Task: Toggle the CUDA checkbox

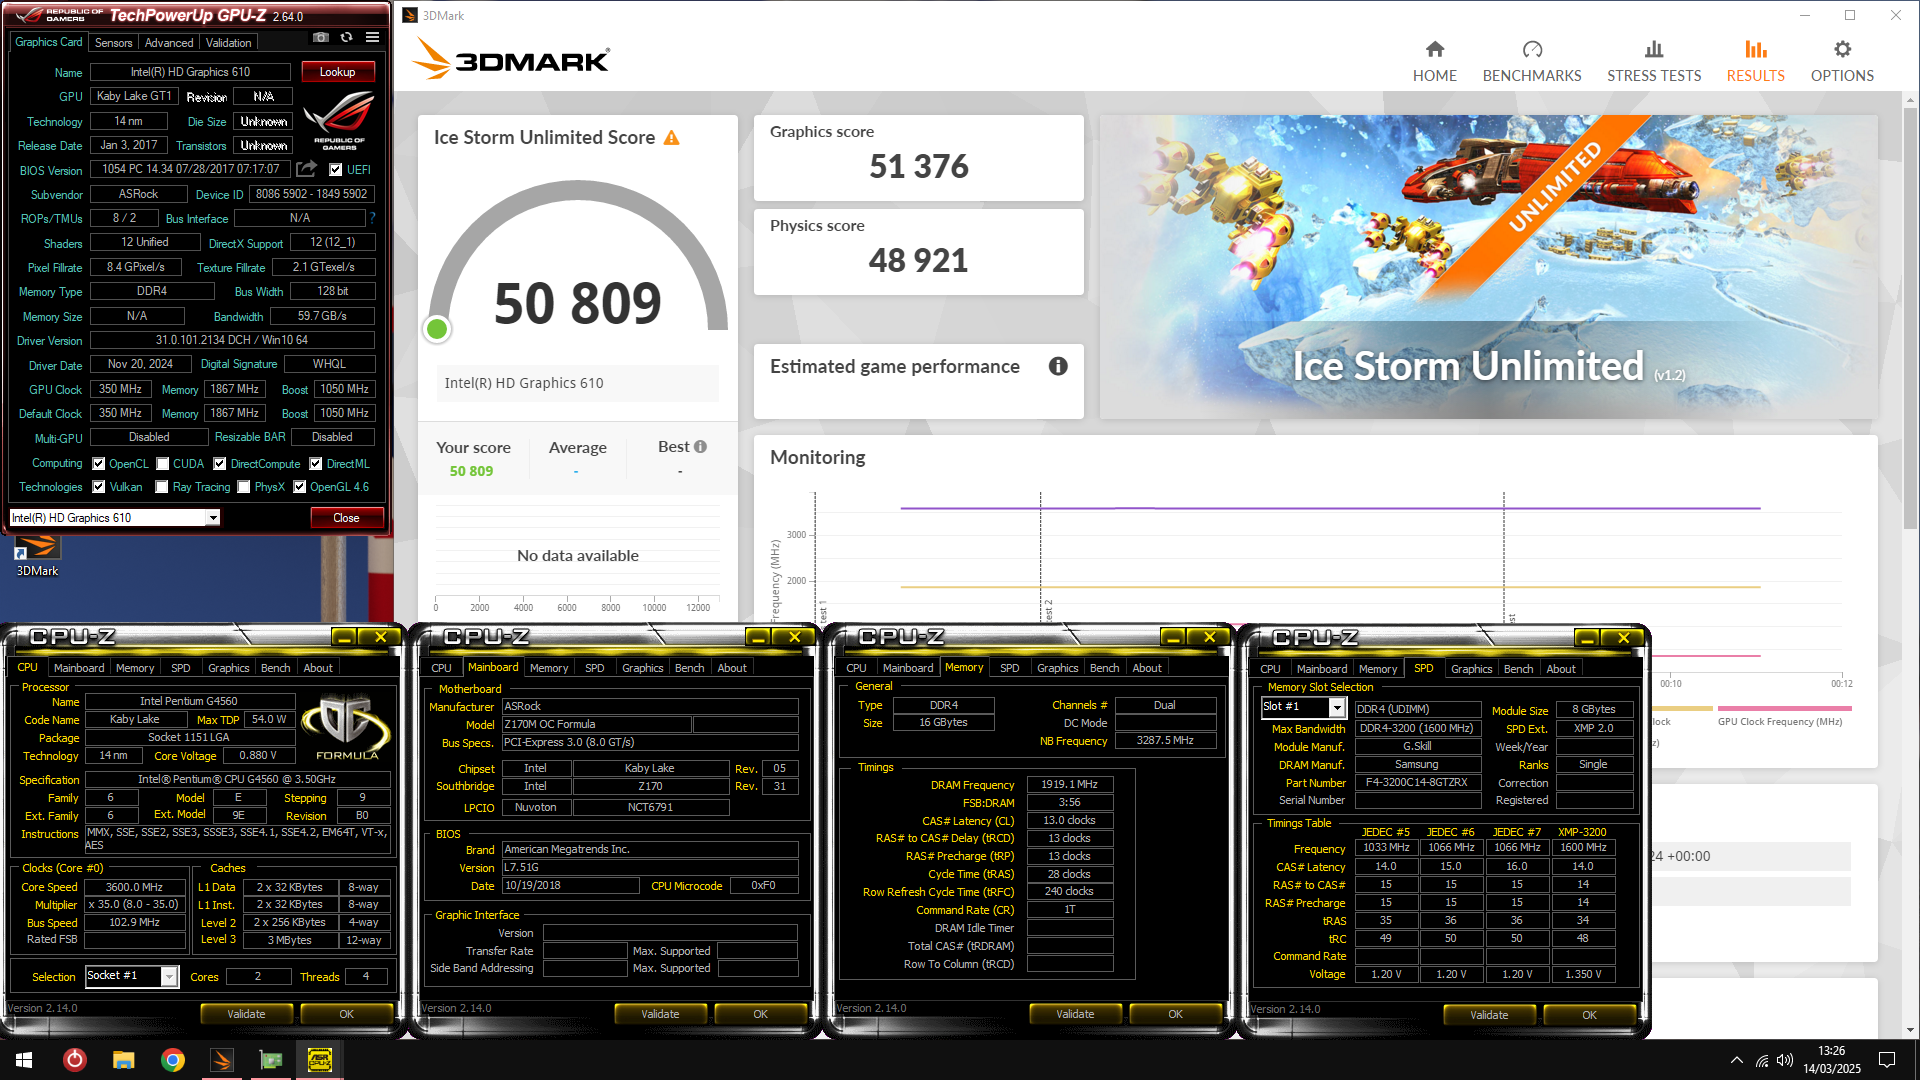Action: (162, 464)
